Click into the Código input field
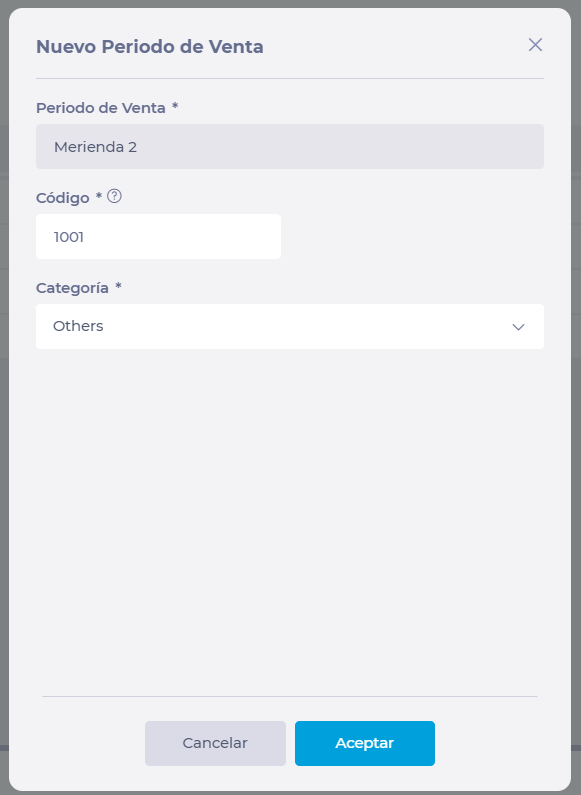This screenshot has height=795, width=581. [158, 236]
